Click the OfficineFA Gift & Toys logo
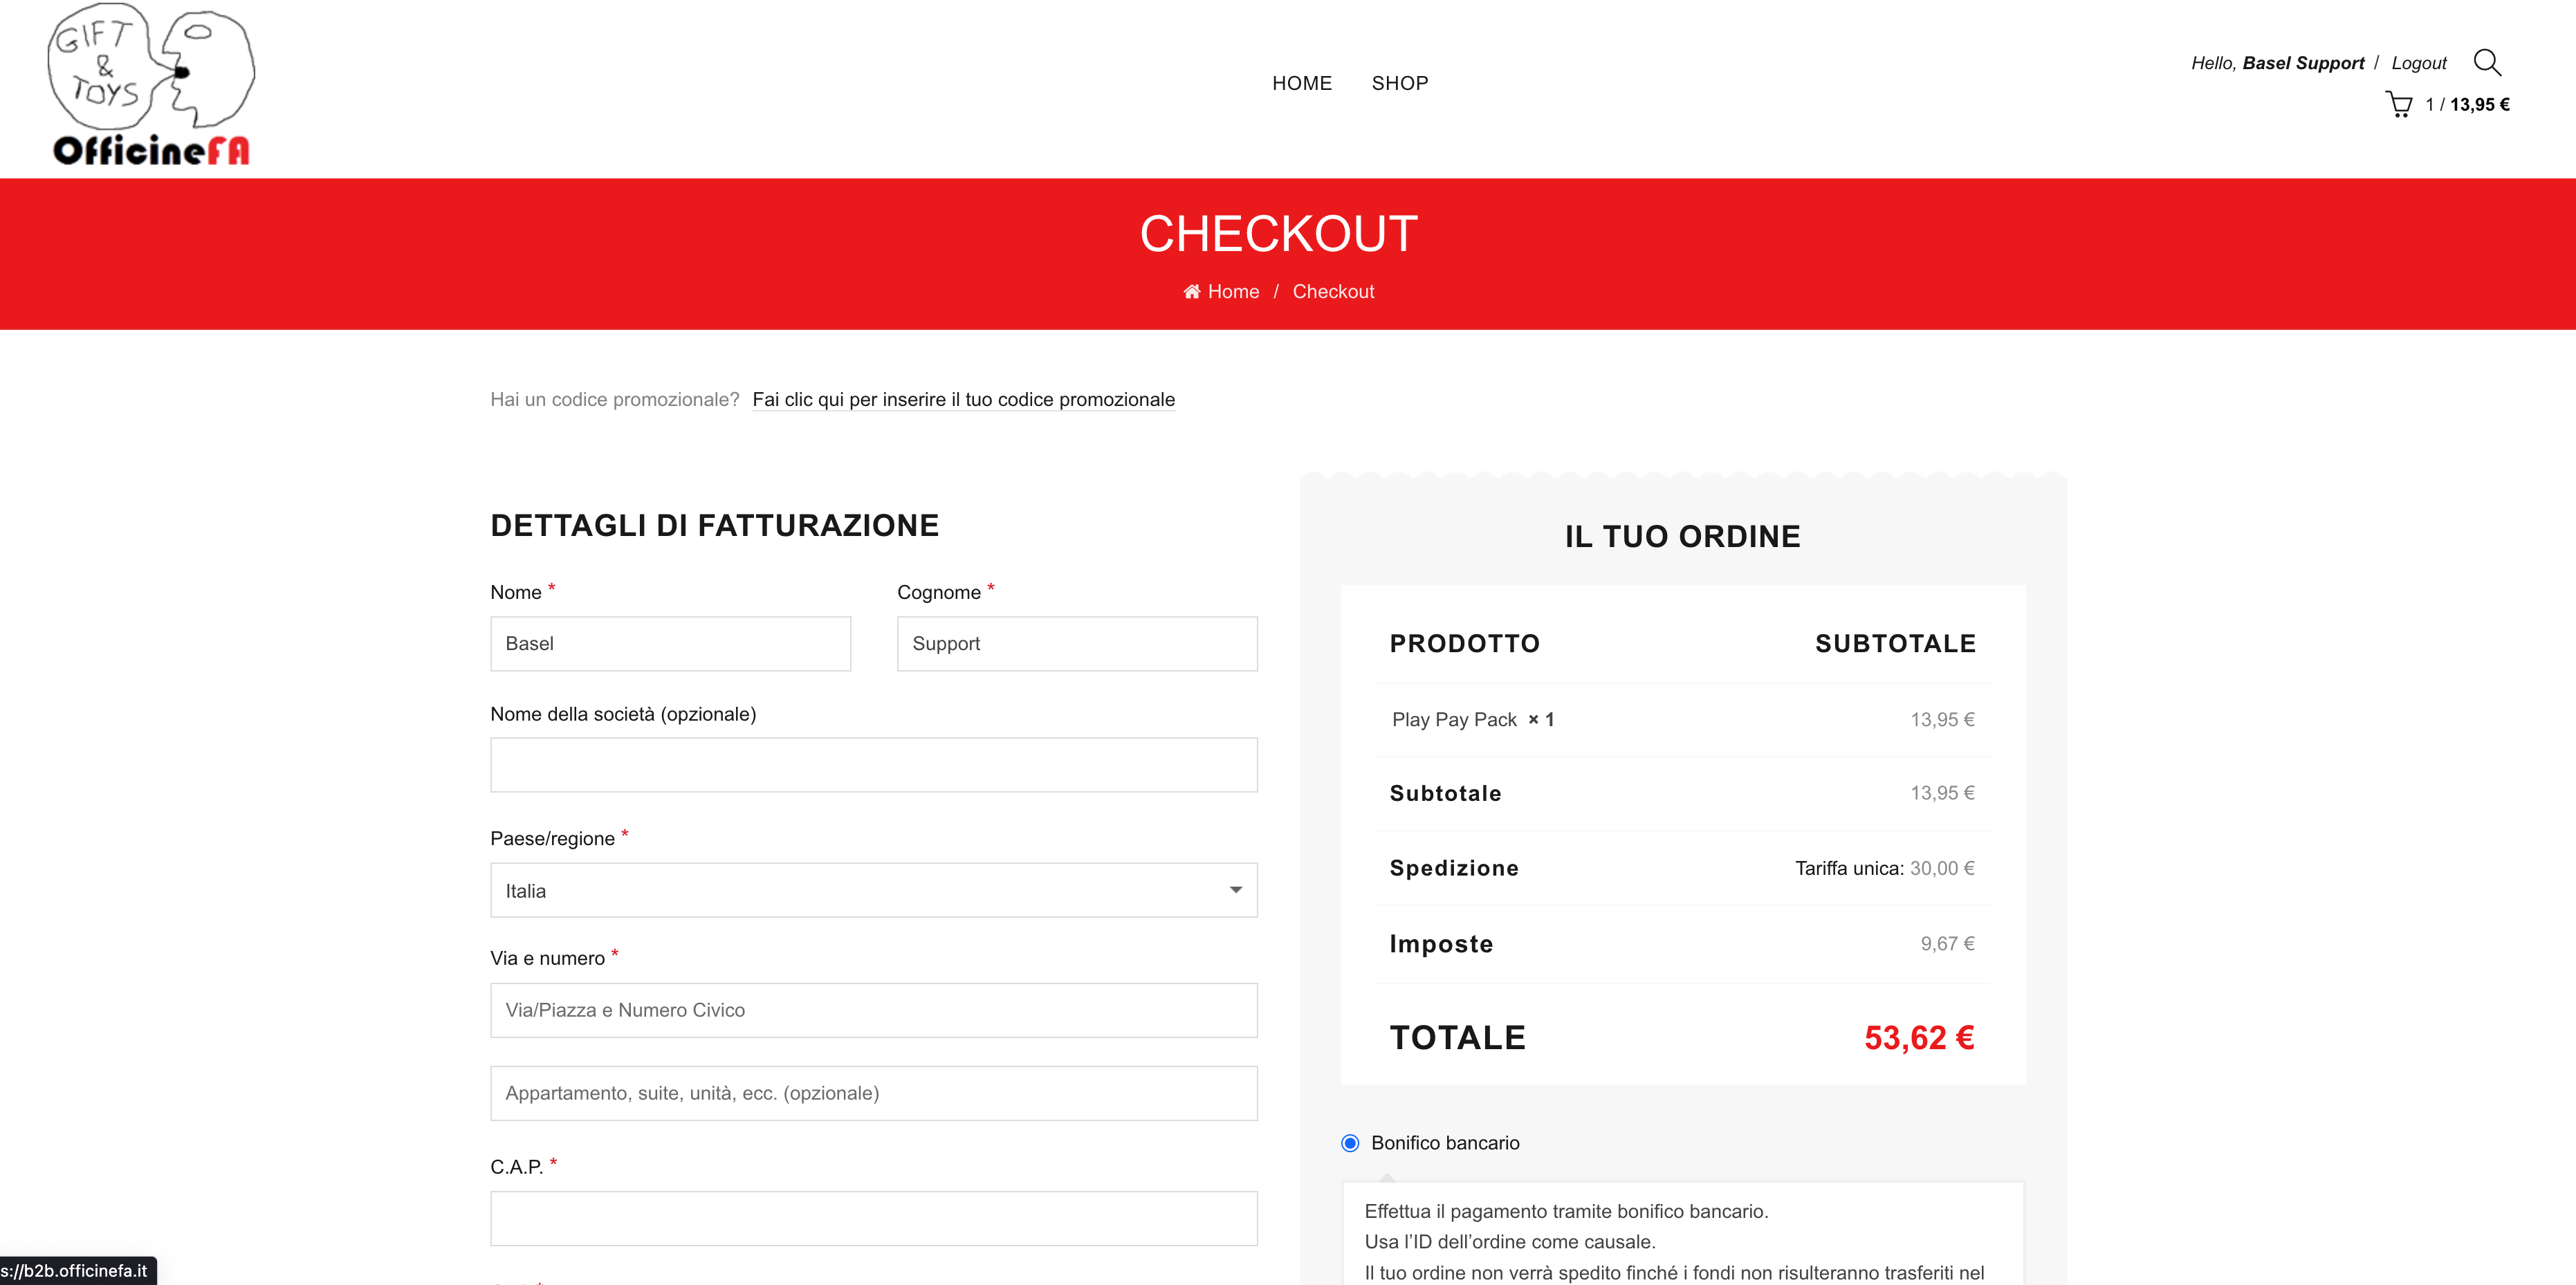Image resolution: width=2576 pixels, height=1285 pixels. click(151, 85)
